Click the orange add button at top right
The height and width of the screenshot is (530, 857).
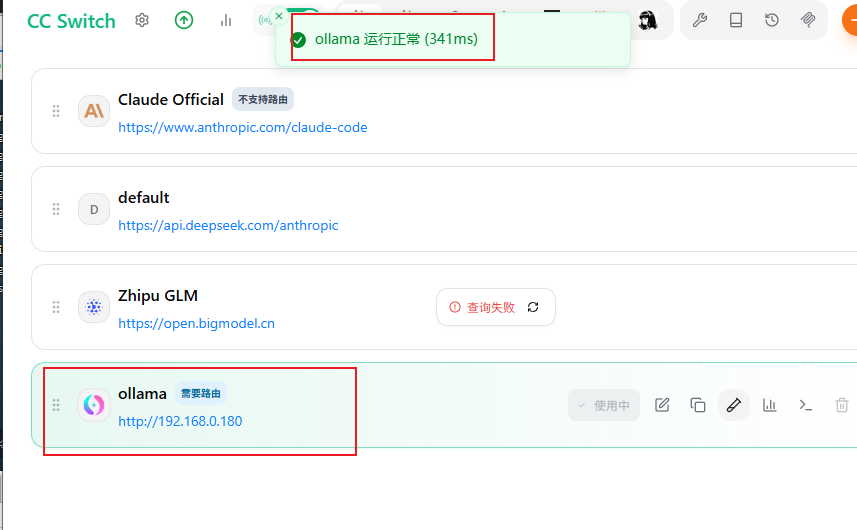(850, 21)
